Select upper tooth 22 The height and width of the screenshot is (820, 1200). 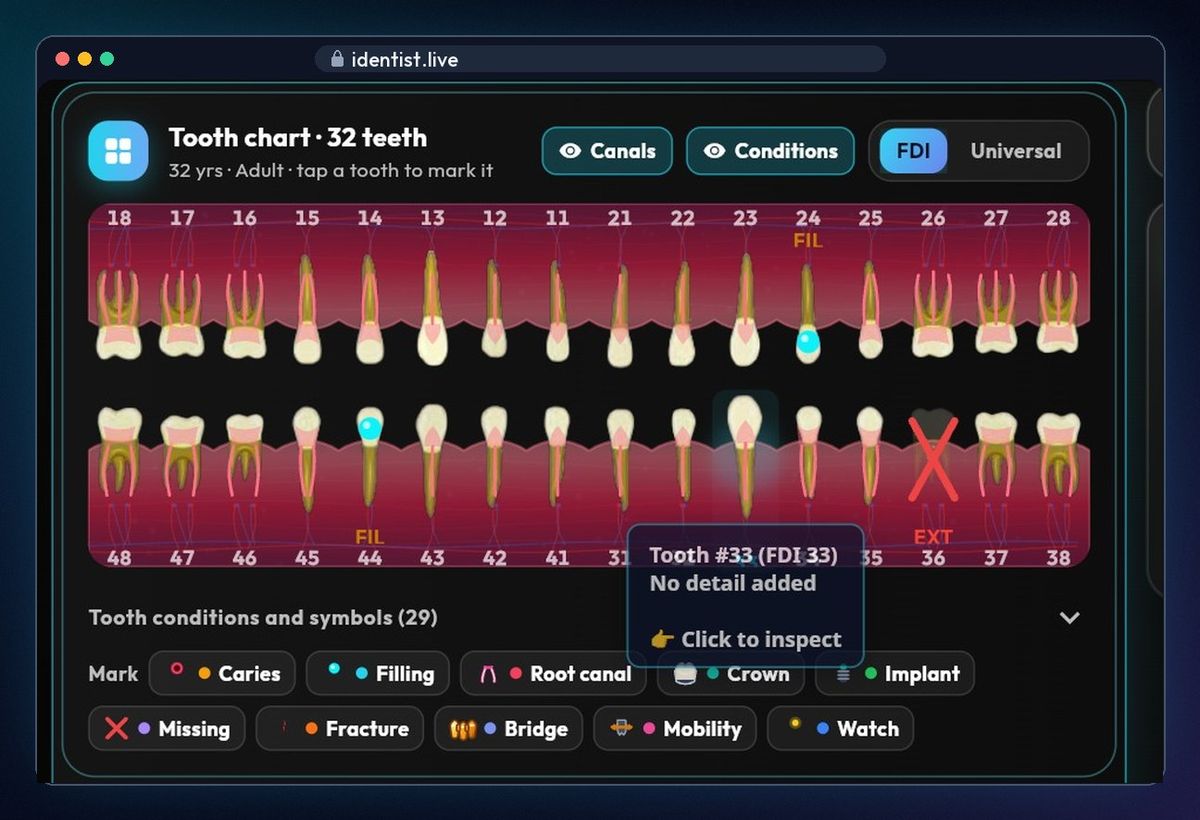pos(682,312)
